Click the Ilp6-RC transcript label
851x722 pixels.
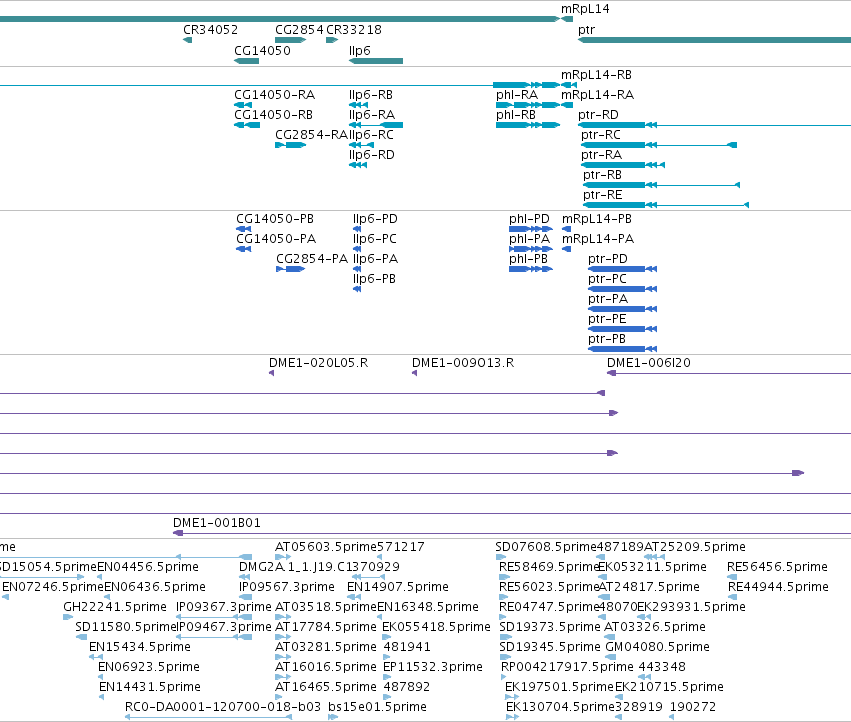pos(372,135)
